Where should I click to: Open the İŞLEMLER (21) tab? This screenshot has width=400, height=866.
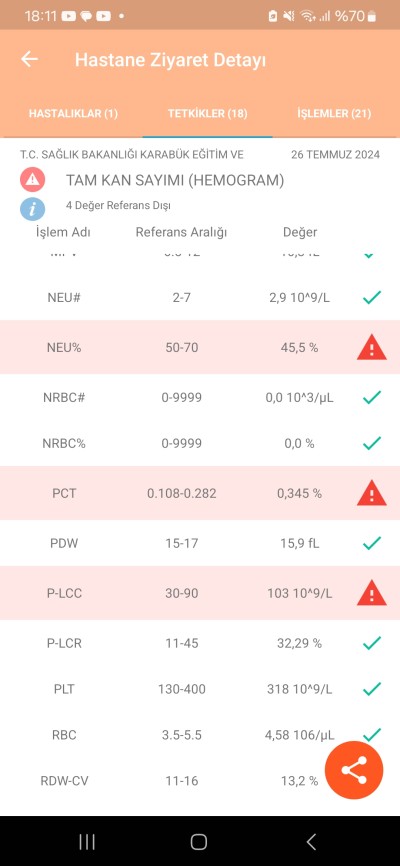click(x=334, y=114)
